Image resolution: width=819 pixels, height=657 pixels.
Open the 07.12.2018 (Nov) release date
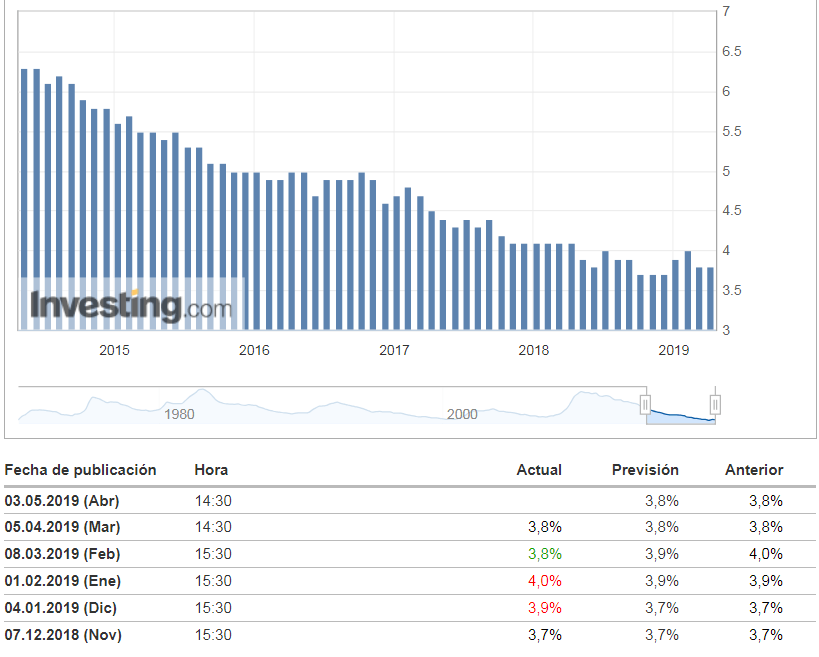tap(63, 635)
